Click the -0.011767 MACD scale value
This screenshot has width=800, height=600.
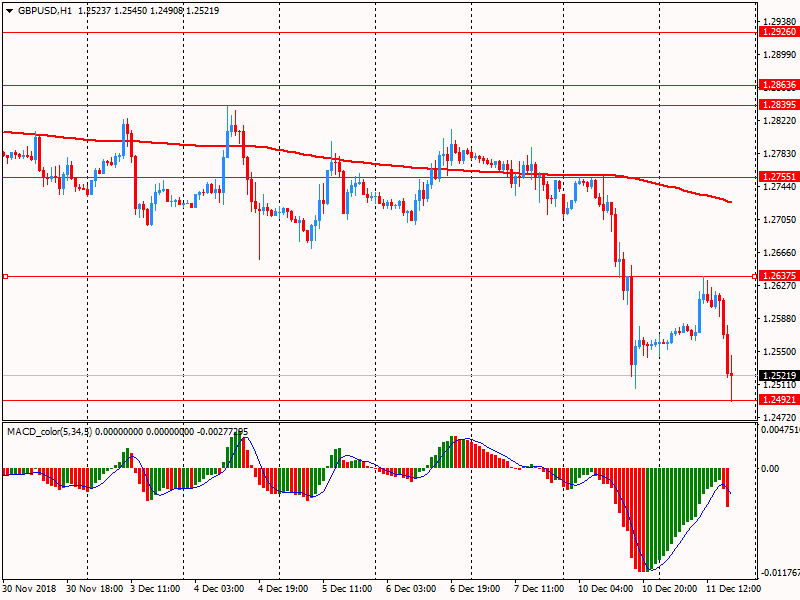click(x=780, y=574)
